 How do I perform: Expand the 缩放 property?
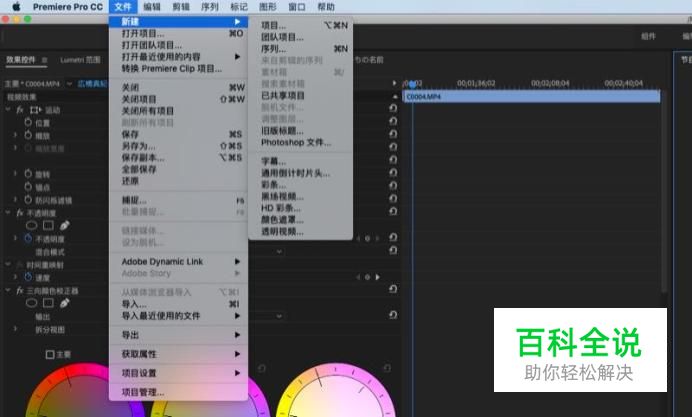coord(15,135)
